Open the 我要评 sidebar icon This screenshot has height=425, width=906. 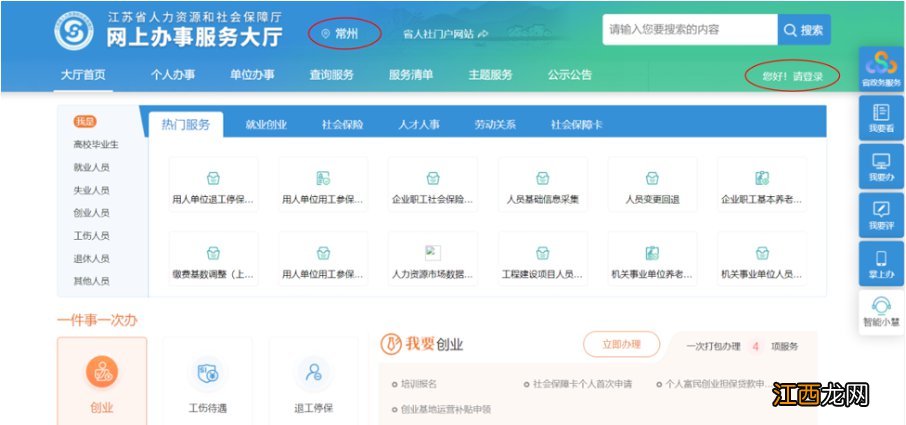pyautogui.click(x=881, y=215)
